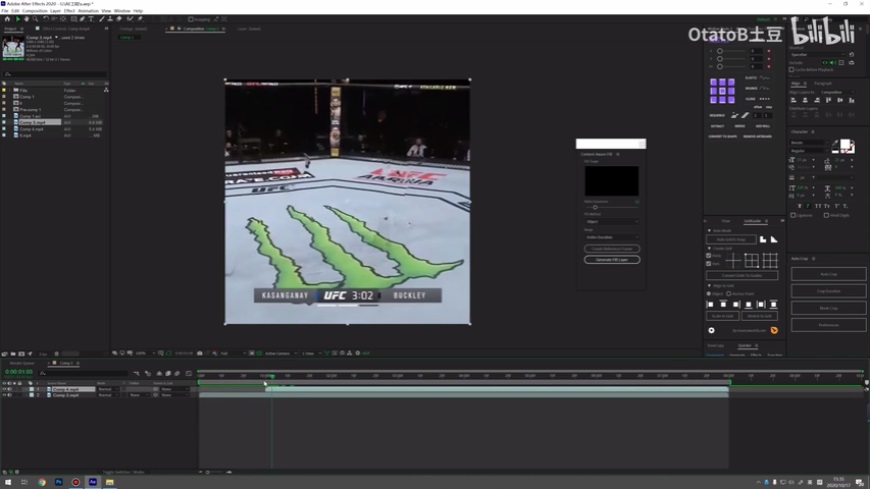Click new composition icon in Project panel footer

click(x=22, y=354)
